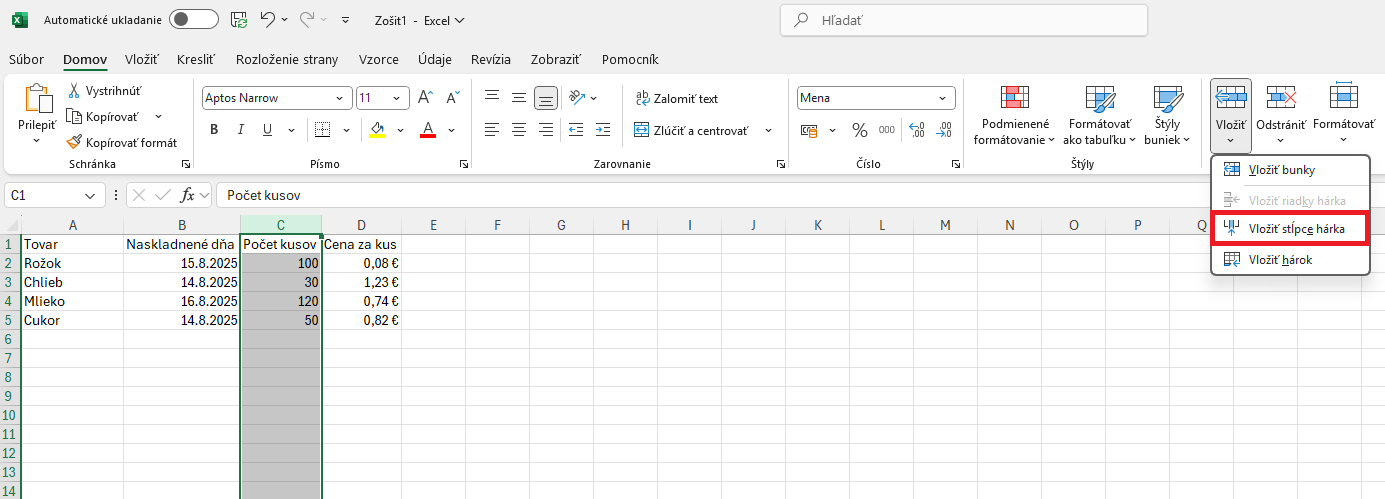Open the Pomocník tab
Image resolution: width=1385 pixels, height=499 pixels.
click(x=630, y=59)
